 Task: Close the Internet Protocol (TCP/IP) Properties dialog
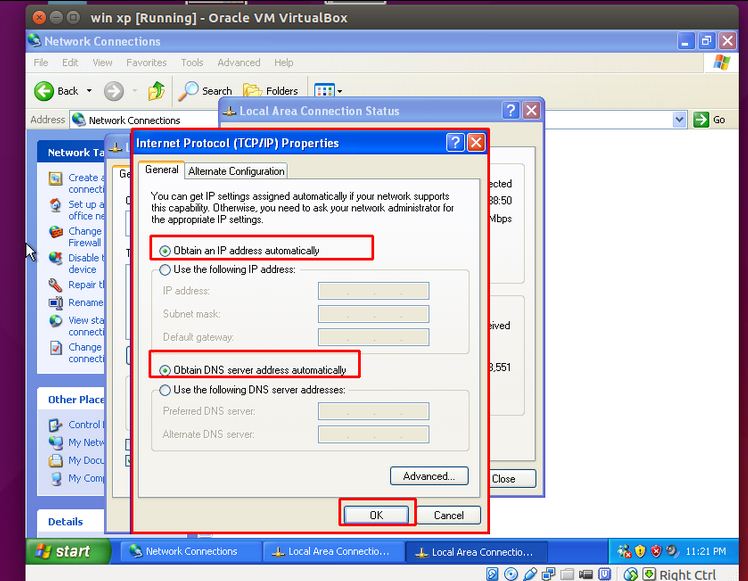pos(476,142)
